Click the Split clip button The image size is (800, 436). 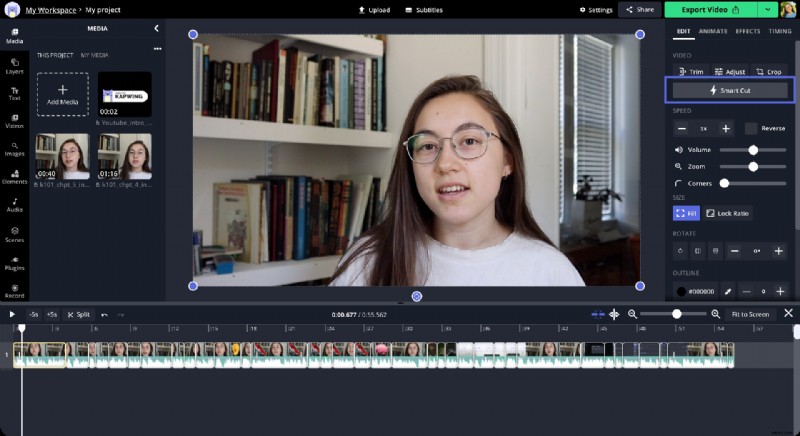coord(79,315)
